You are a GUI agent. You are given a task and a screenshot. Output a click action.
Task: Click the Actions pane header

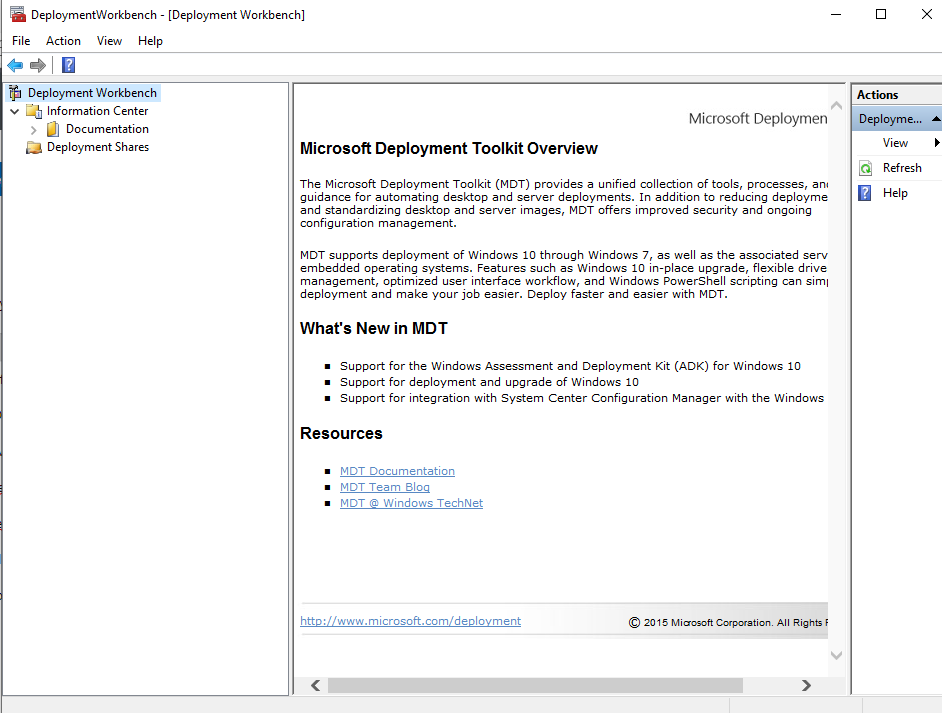click(x=896, y=95)
